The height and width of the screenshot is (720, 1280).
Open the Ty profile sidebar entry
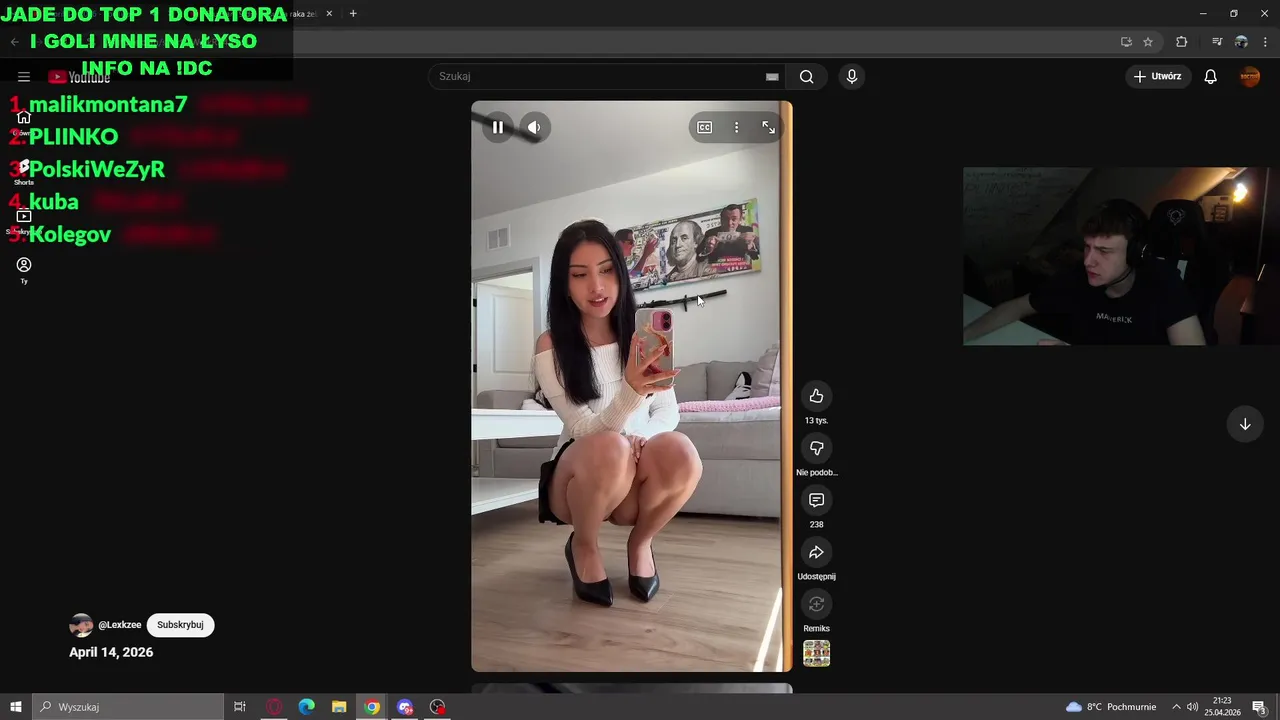pos(24,270)
